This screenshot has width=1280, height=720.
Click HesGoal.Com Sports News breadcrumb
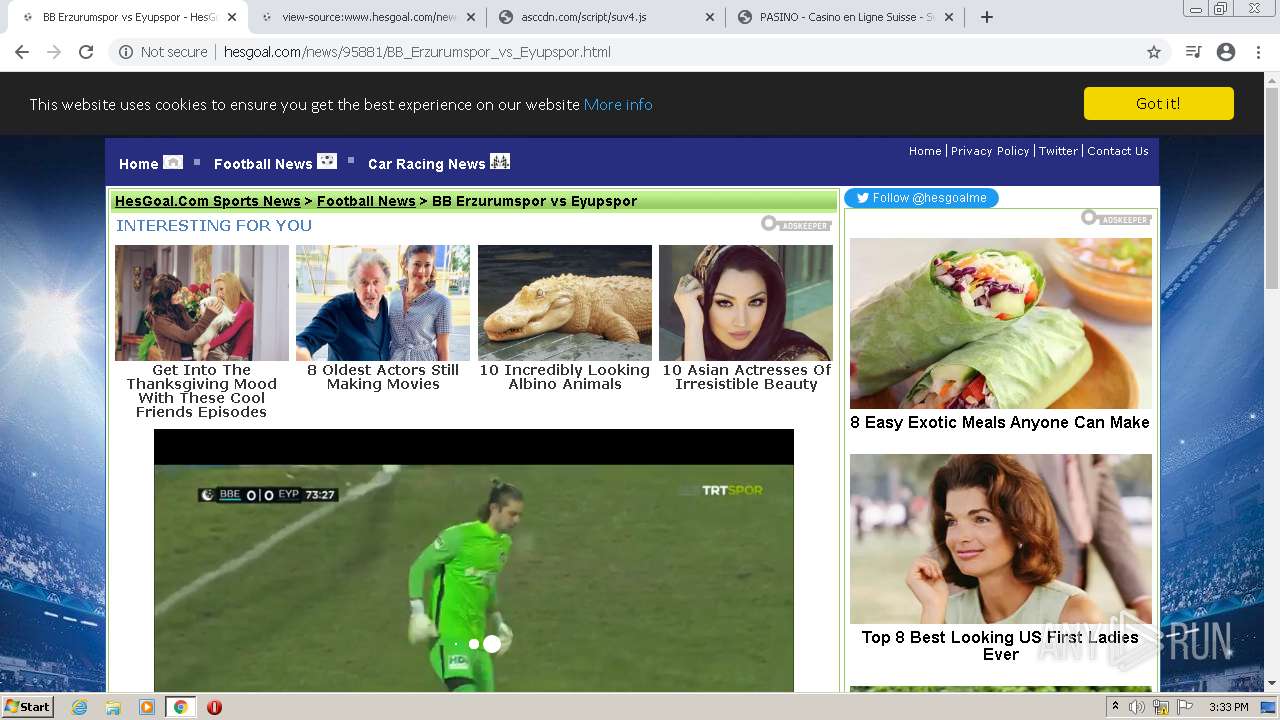(x=208, y=201)
